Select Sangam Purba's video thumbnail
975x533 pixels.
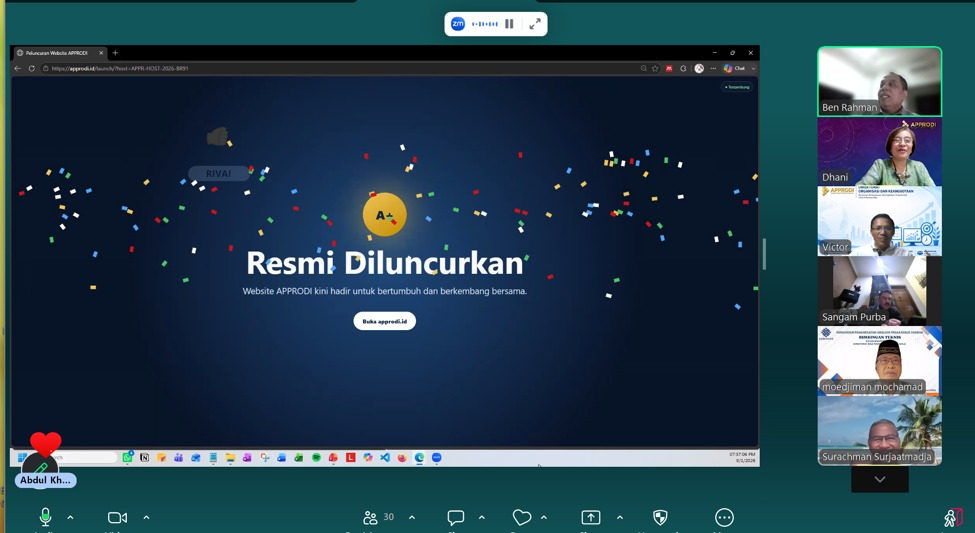[879, 290]
